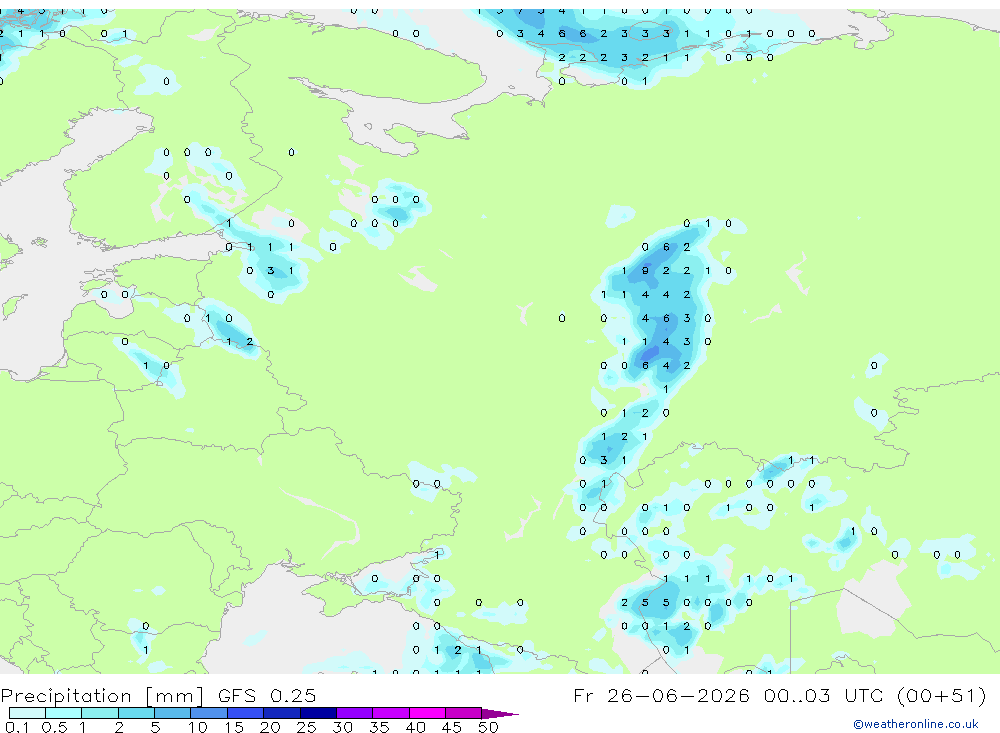Click the 20–25 mm legend color swatch
Viewport: 1000px width, 733px height.
point(282,713)
